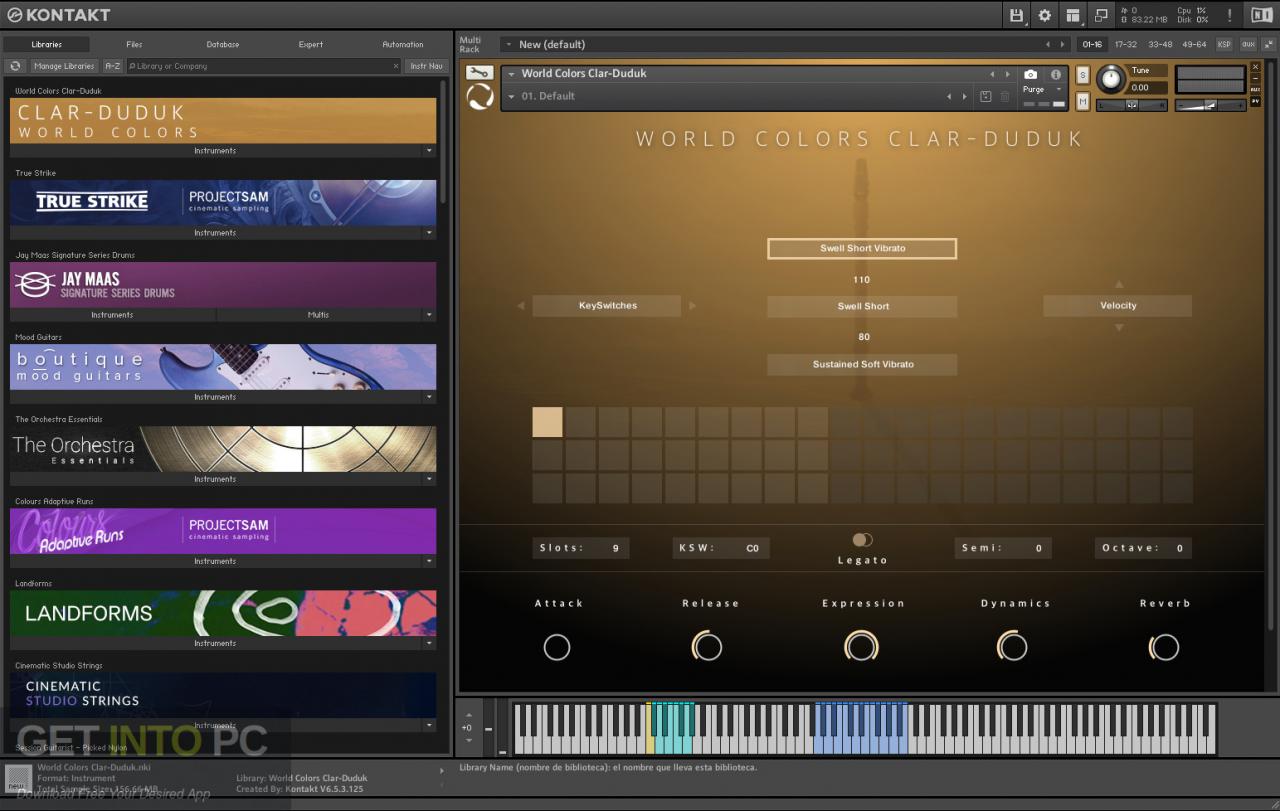Clear the library search with X
Image resolution: width=1280 pixels, height=811 pixels.
(395, 66)
